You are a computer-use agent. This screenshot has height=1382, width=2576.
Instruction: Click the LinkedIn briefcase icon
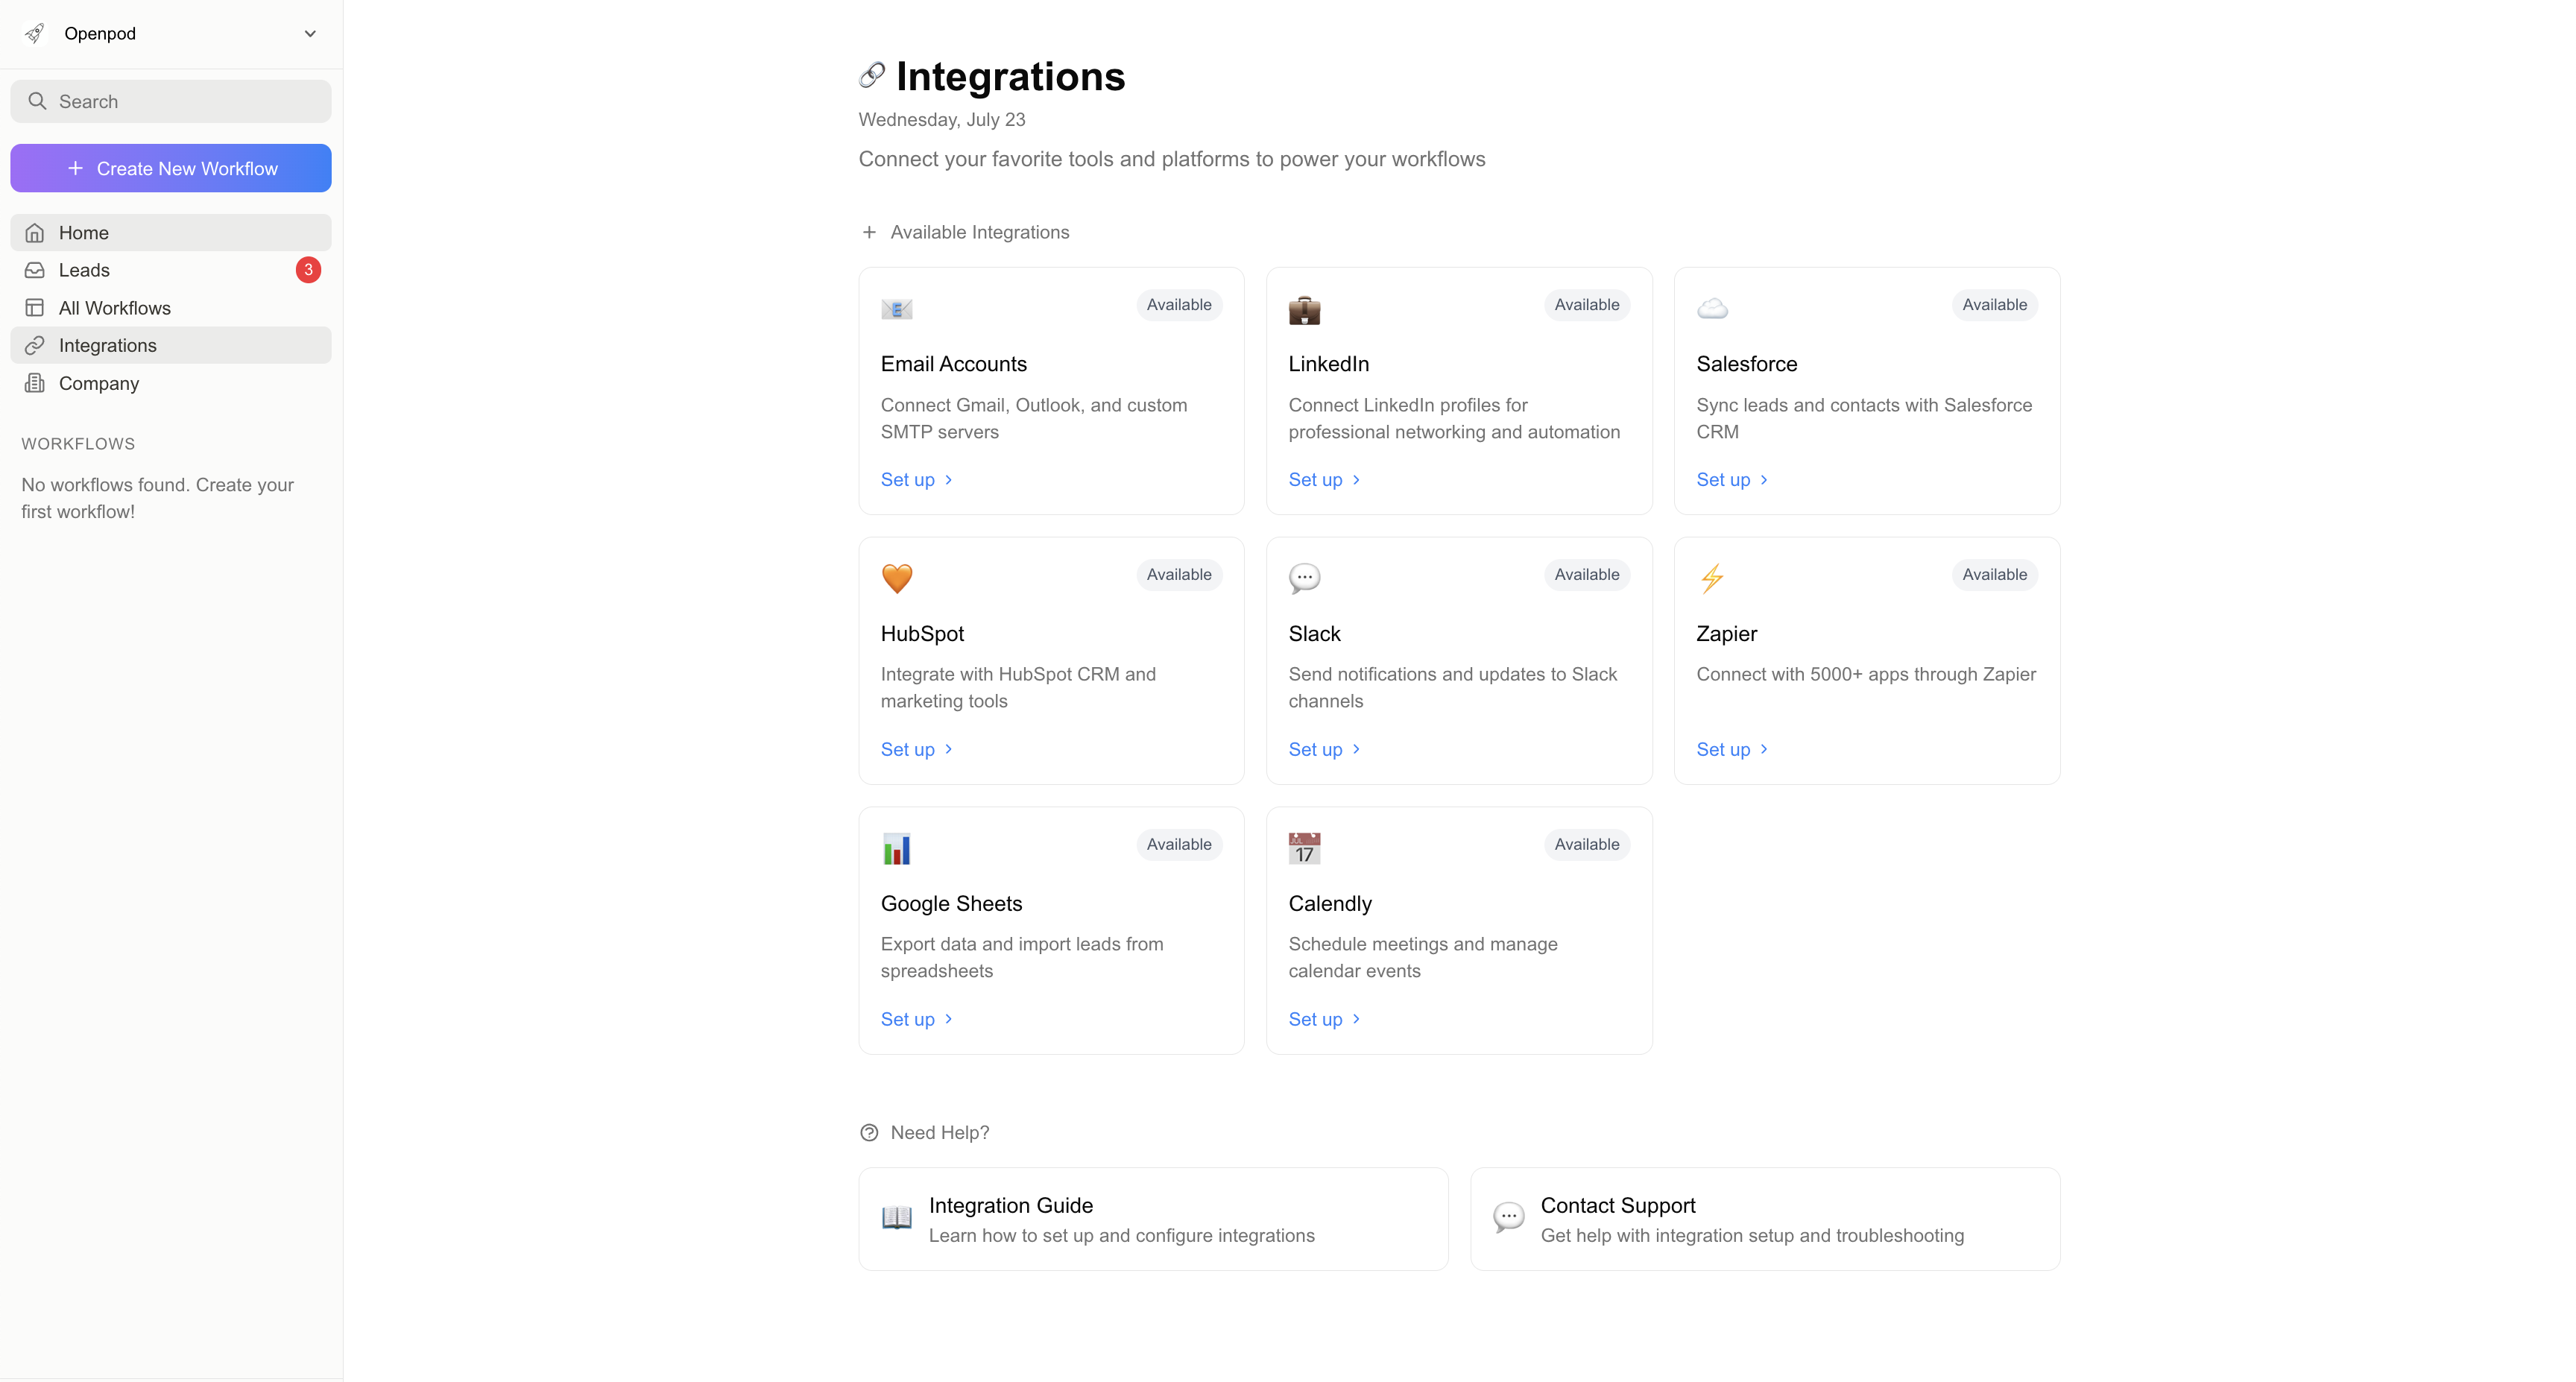click(1304, 309)
